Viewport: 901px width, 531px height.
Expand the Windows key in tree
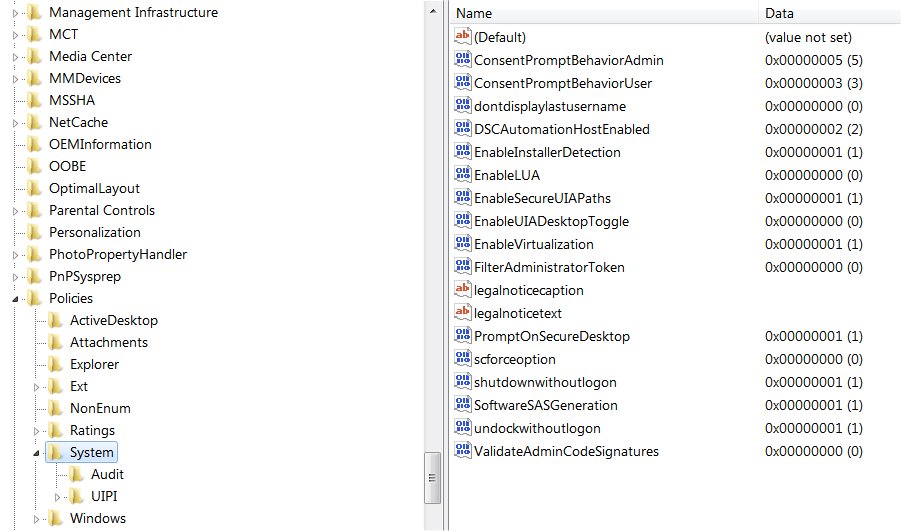click(37, 518)
